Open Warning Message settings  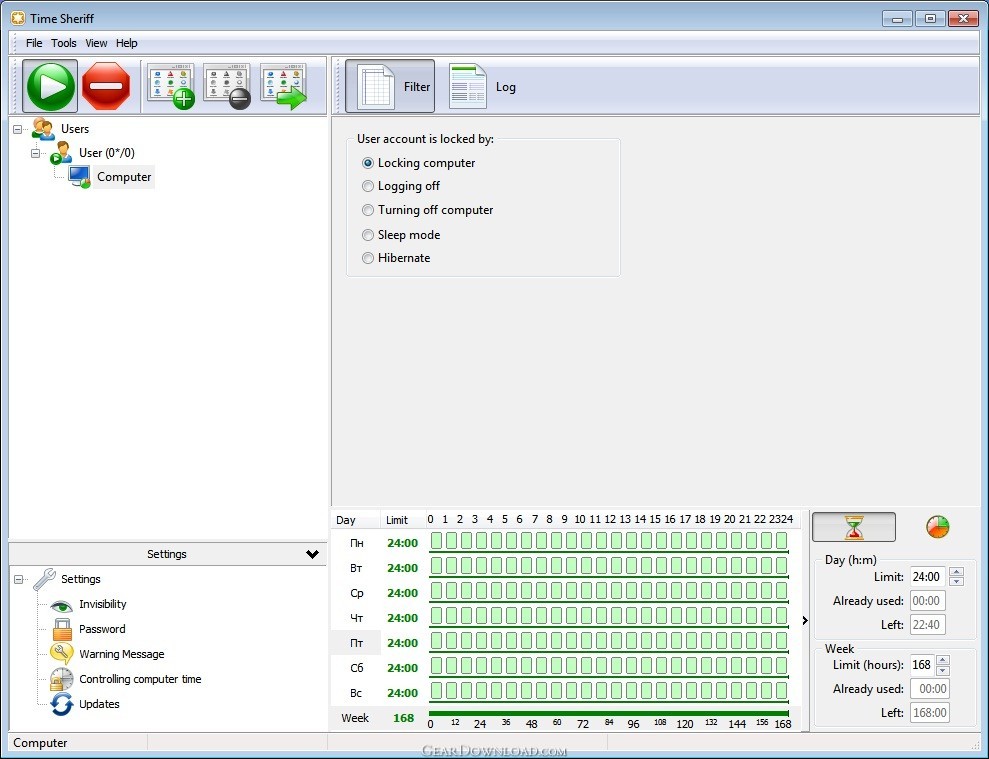[x=122, y=654]
